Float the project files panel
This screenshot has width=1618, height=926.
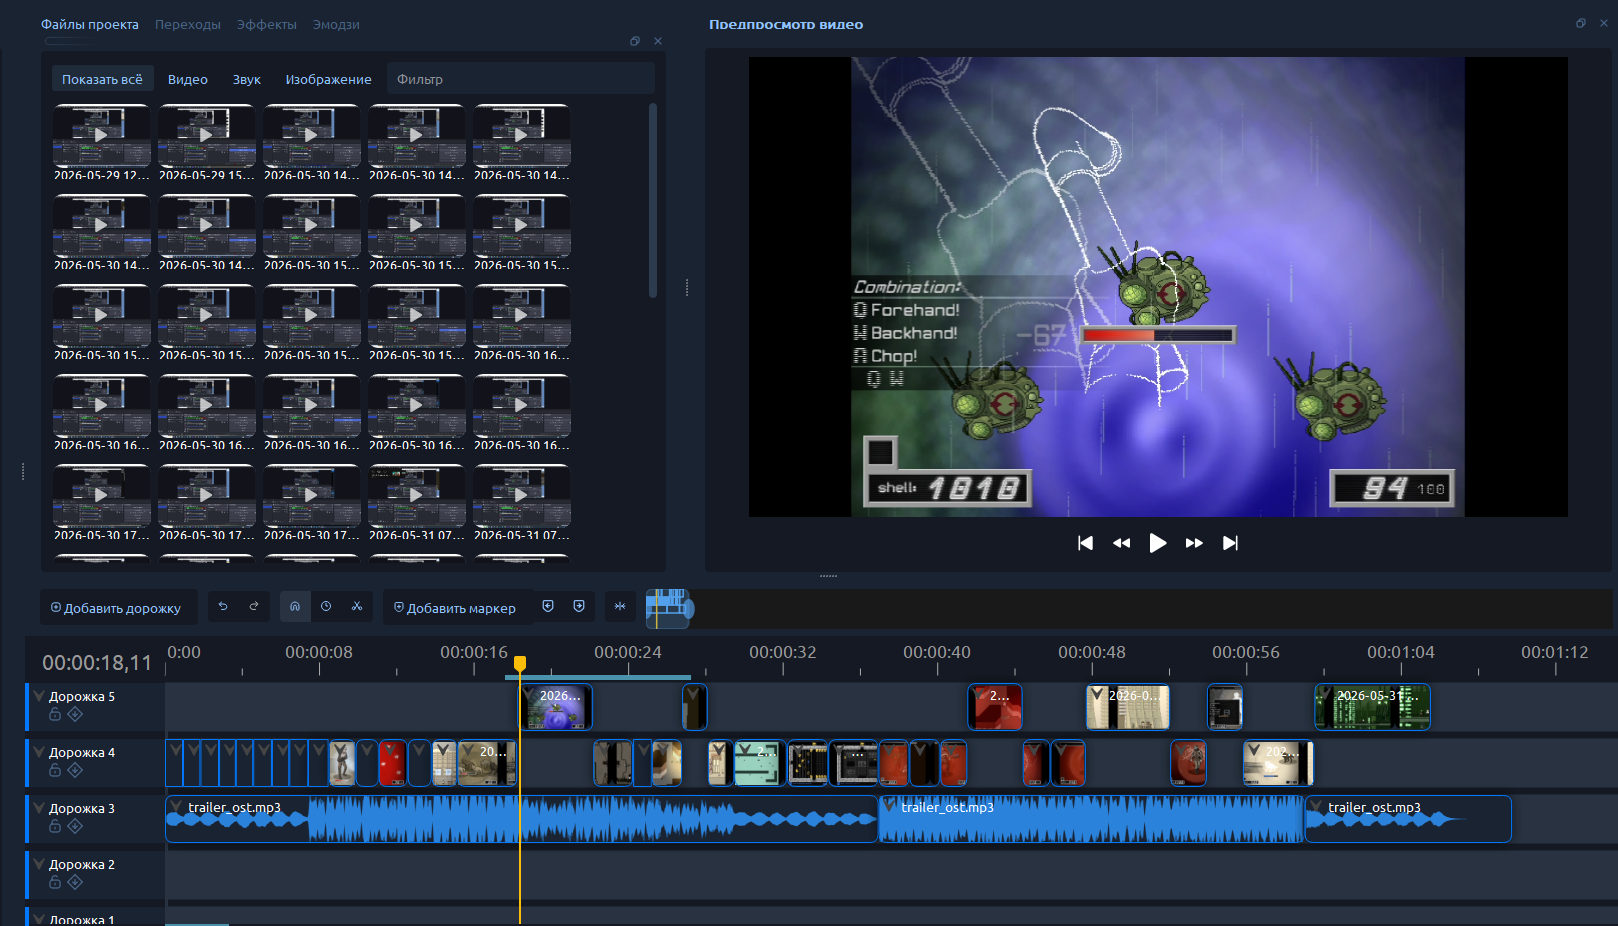click(x=635, y=41)
